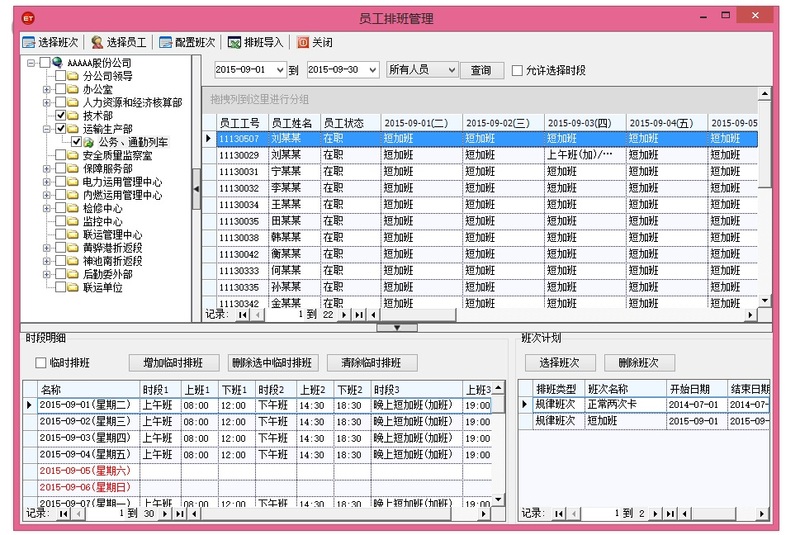Click the 配置班次 toolbar icon
Image resolution: width=800 pixels, height=535 pixels.
[x=165, y=42]
